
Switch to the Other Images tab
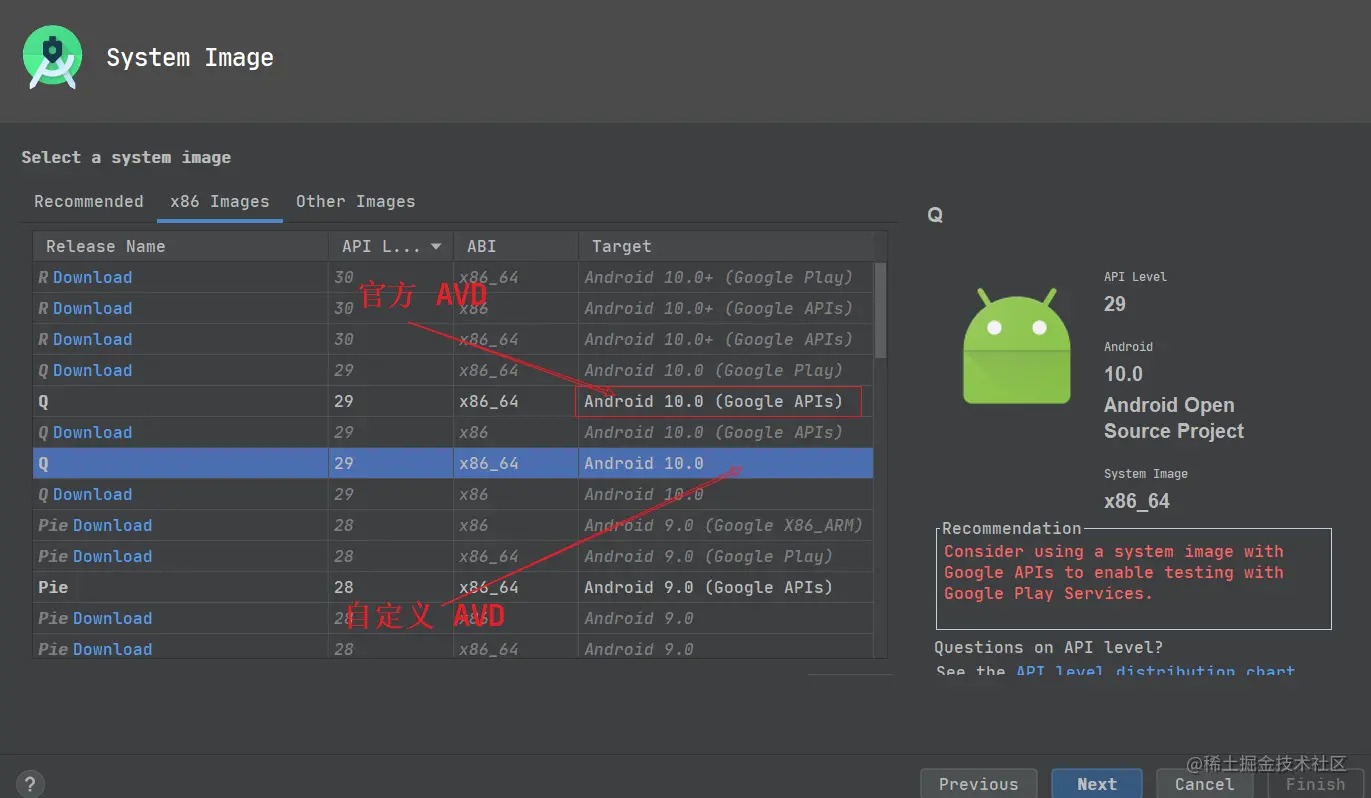coord(355,201)
